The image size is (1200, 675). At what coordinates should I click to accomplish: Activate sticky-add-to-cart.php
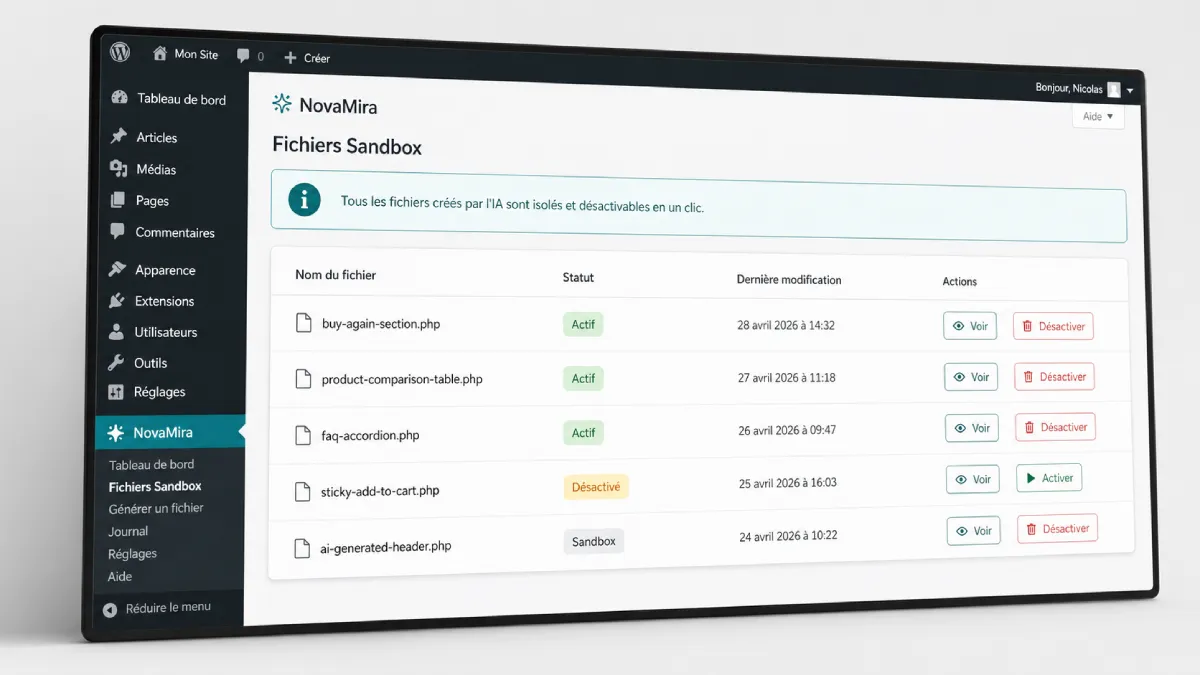pos(1048,478)
